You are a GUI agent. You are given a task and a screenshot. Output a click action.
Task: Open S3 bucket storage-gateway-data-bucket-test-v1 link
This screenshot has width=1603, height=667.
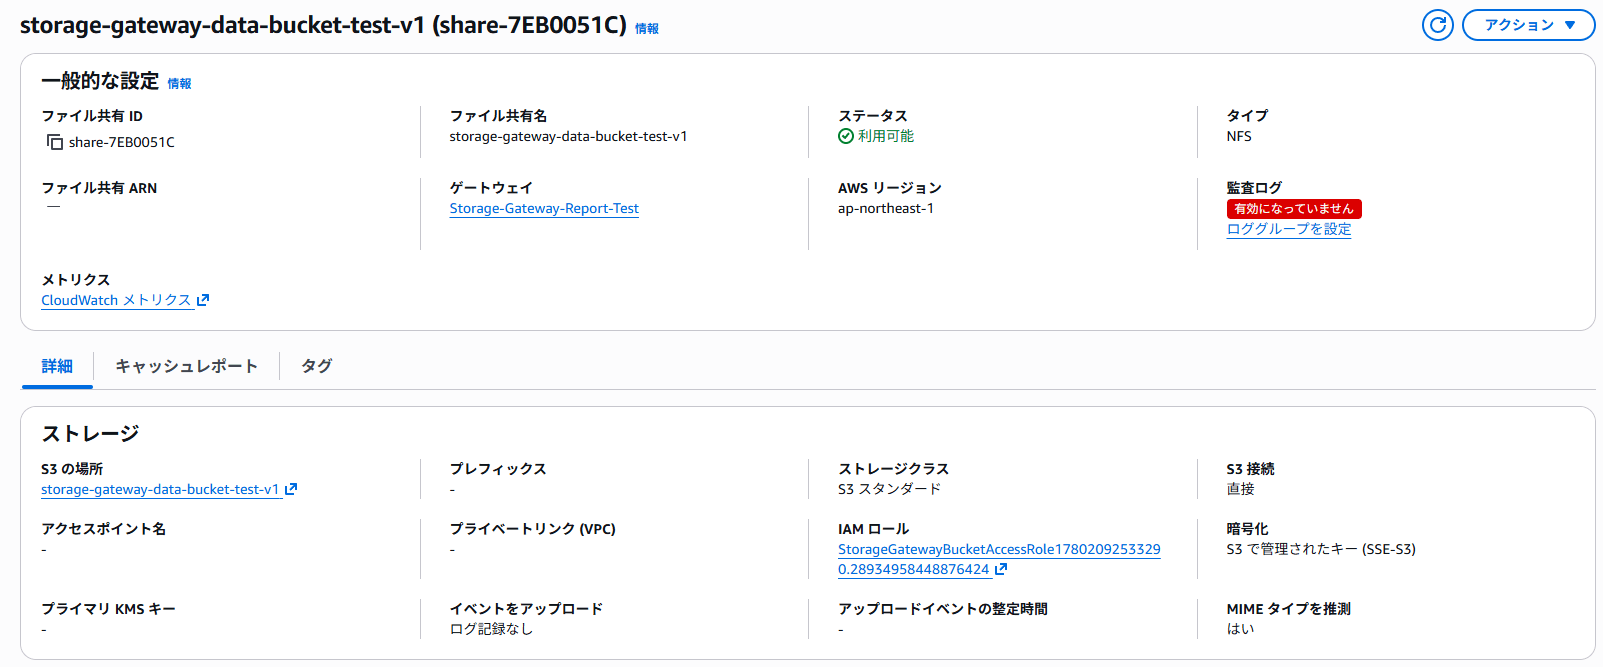(160, 489)
